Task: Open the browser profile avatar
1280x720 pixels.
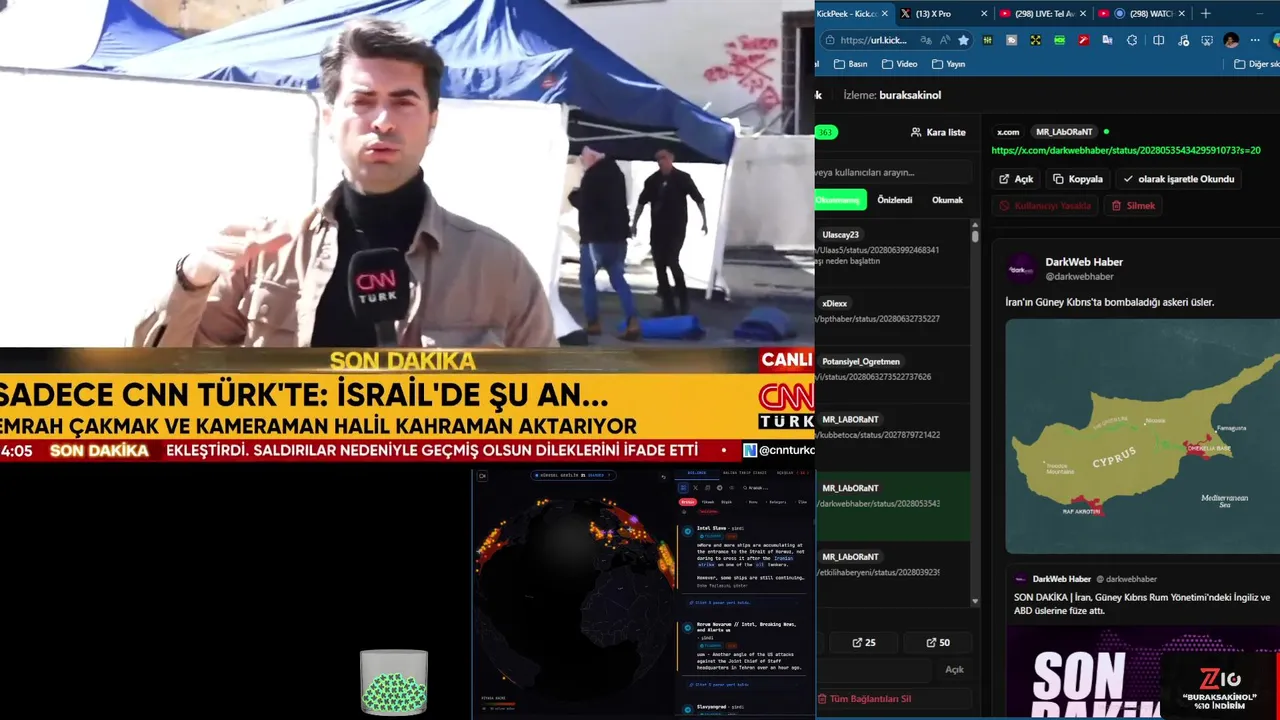Action: coord(1231,40)
